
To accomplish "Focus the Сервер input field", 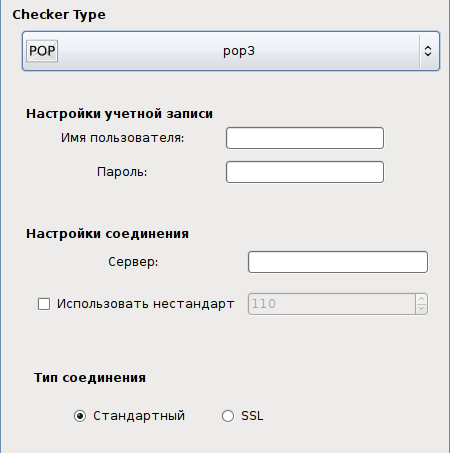I will [338, 262].
